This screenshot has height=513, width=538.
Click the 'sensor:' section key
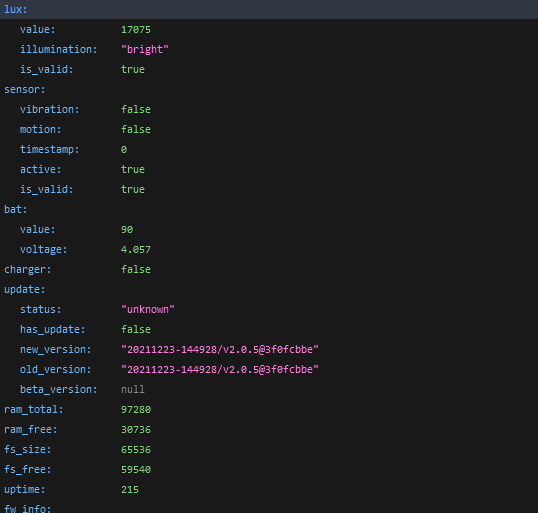(24, 90)
